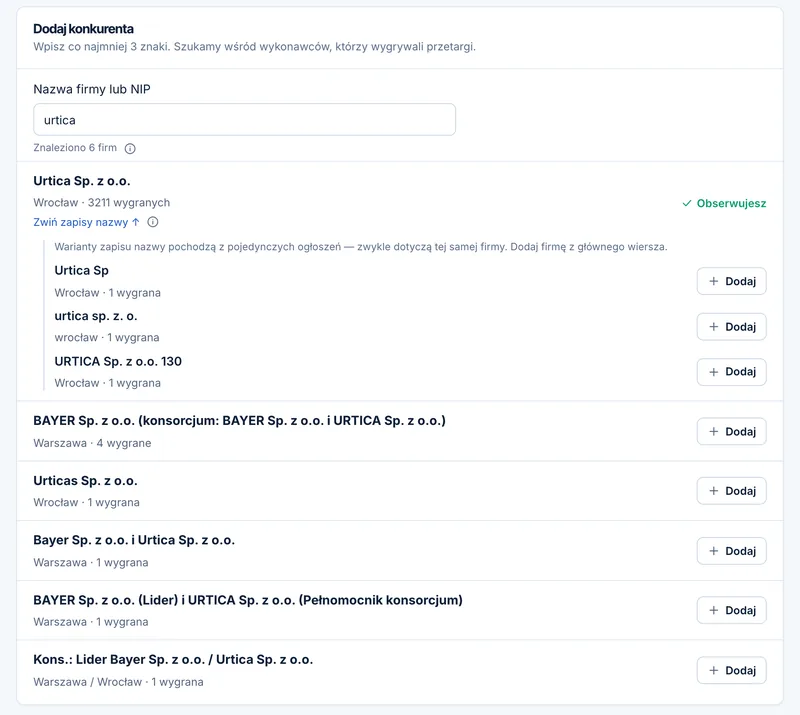
Task: Click the 'Dodaj konkurenta' heading
Action: pyautogui.click(x=83, y=29)
